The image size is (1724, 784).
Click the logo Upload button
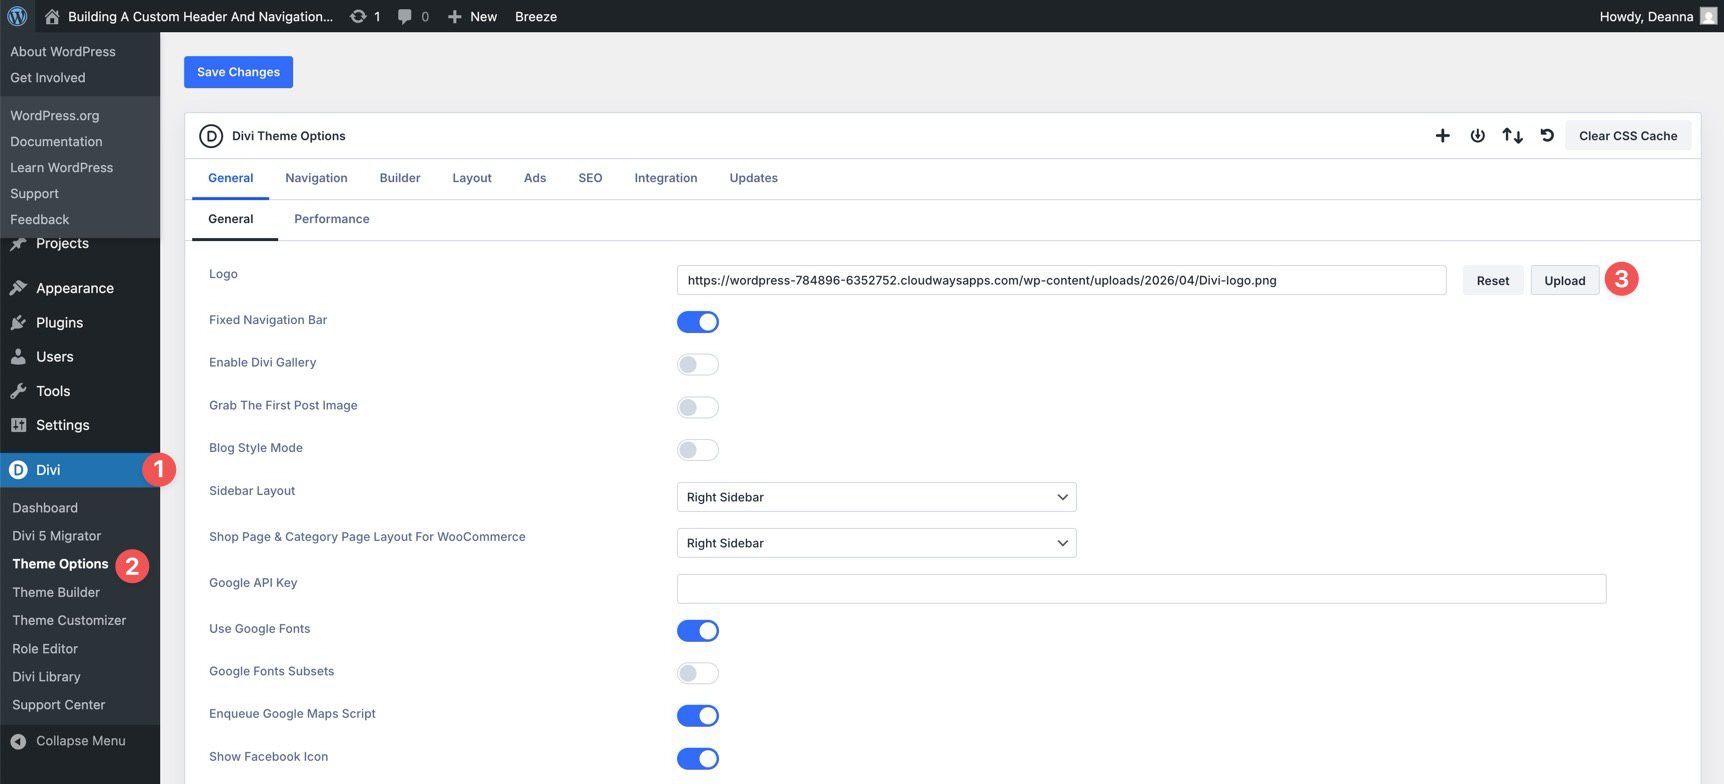1565,281
